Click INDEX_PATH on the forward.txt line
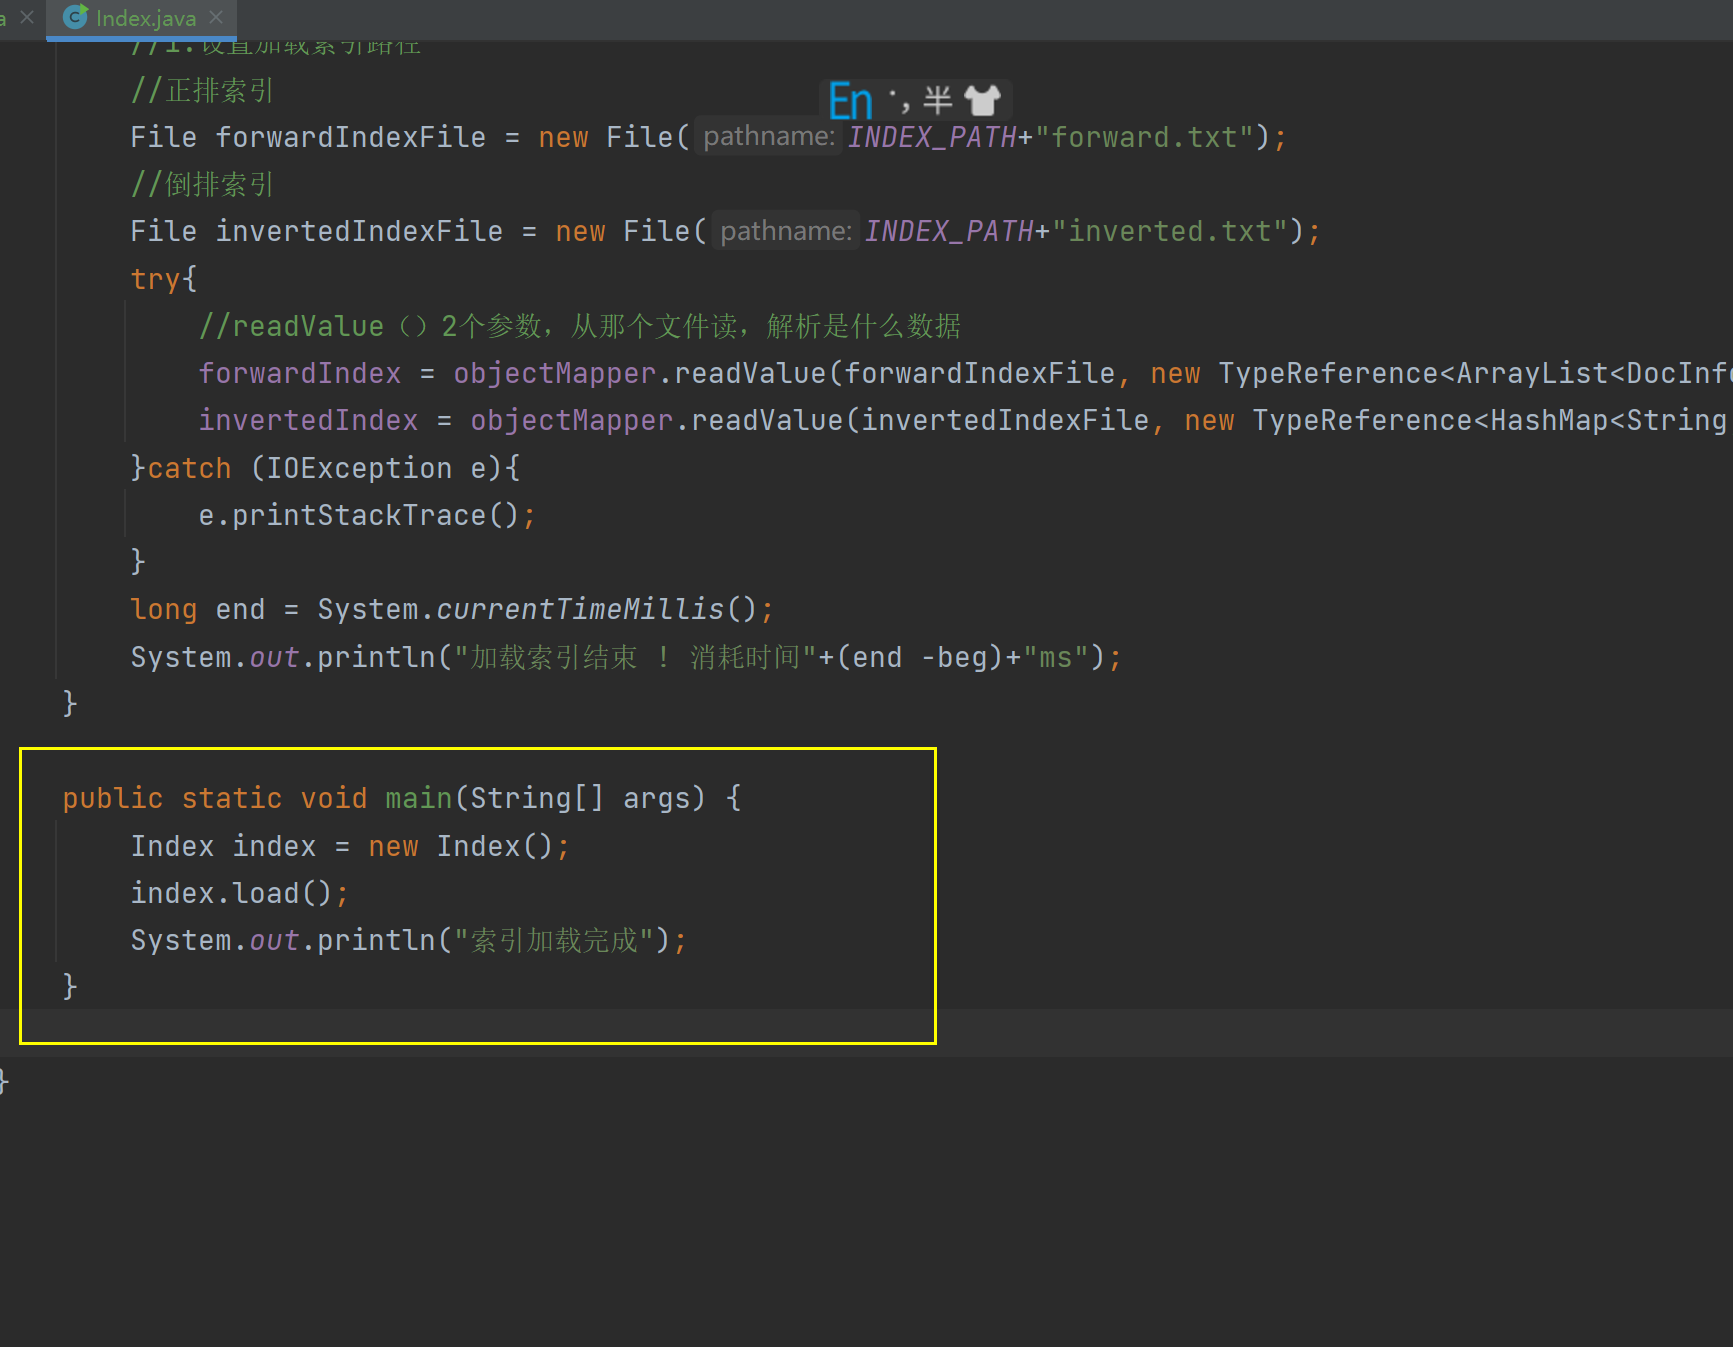This screenshot has width=1733, height=1347. [x=932, y=137]
